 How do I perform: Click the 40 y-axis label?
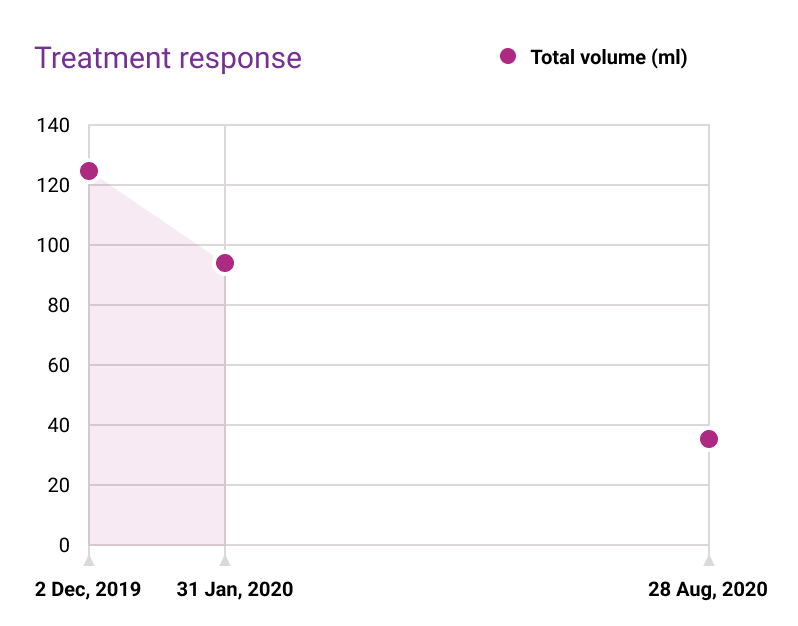point(58,426)
